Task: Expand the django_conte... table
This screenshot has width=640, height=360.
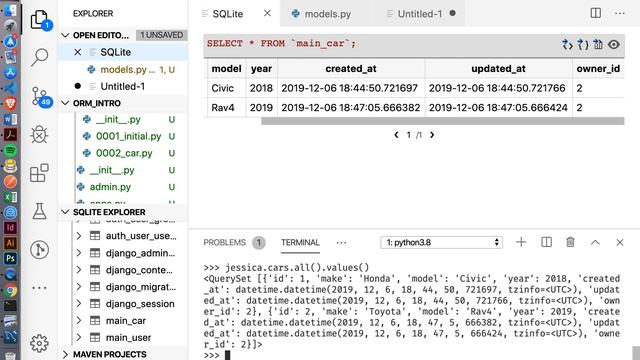Action: tap(79, 270)
